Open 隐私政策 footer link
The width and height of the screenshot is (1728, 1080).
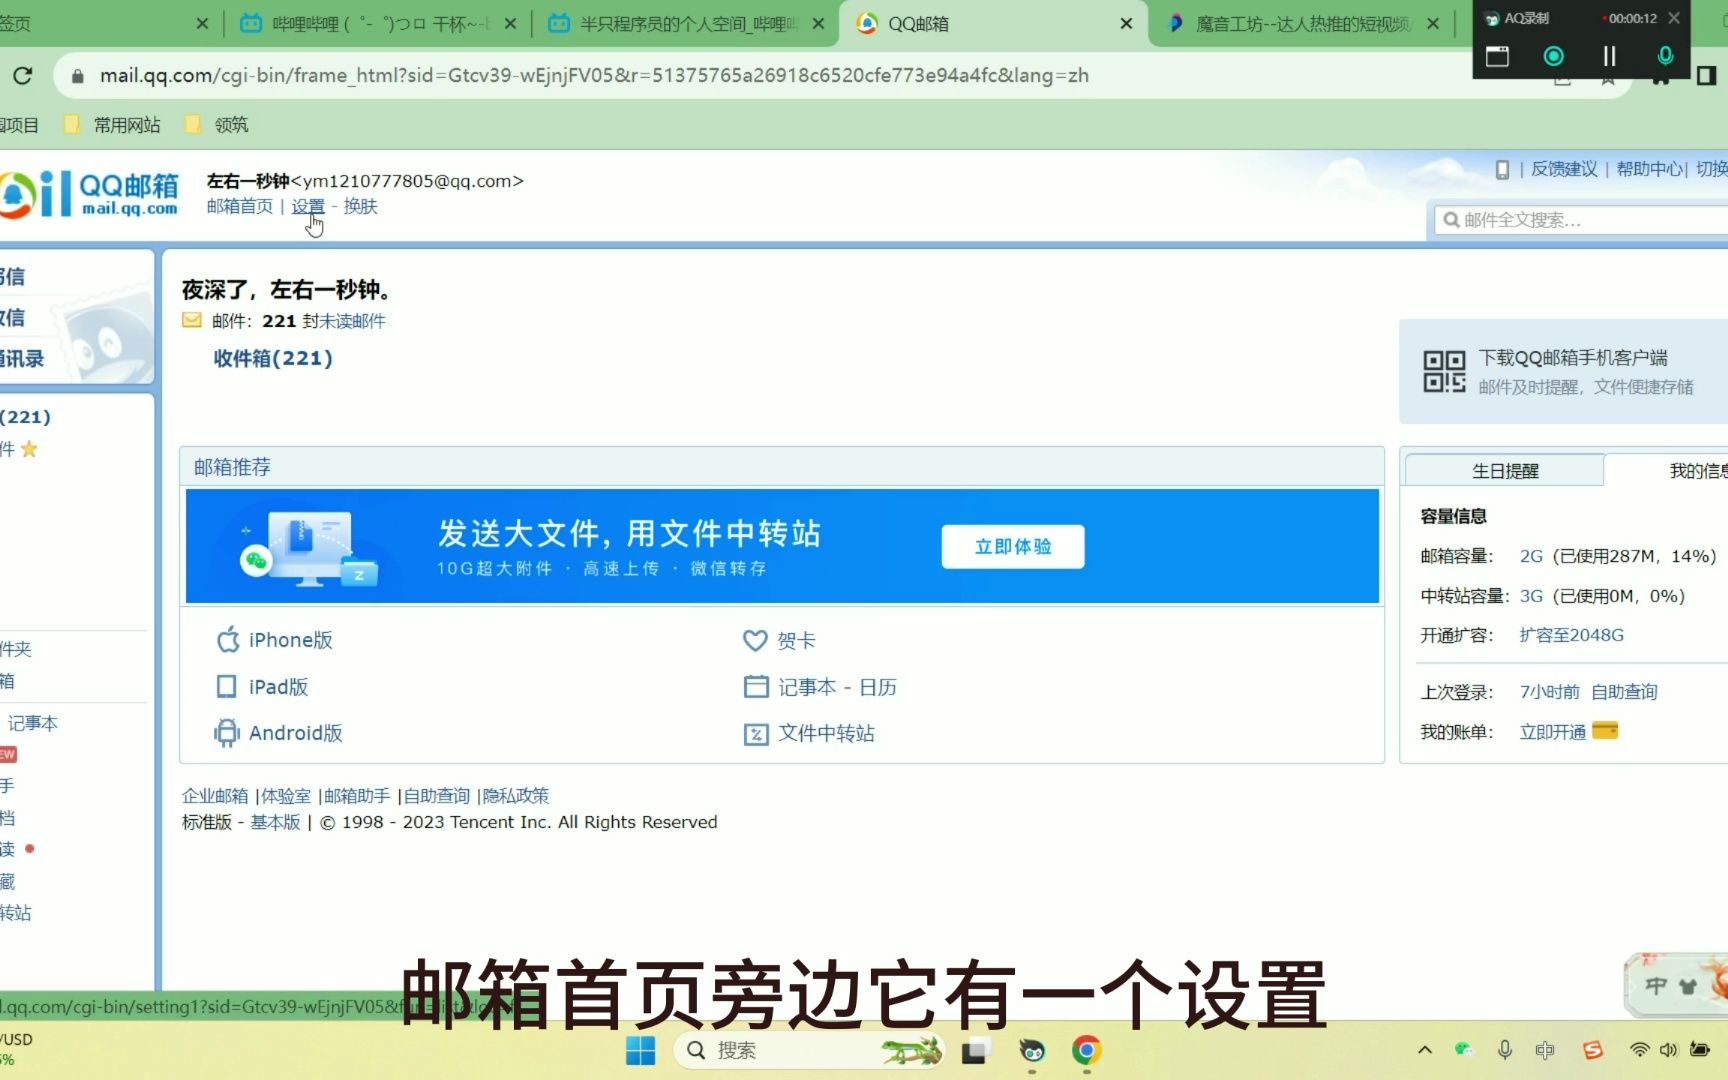coord(516,796)
